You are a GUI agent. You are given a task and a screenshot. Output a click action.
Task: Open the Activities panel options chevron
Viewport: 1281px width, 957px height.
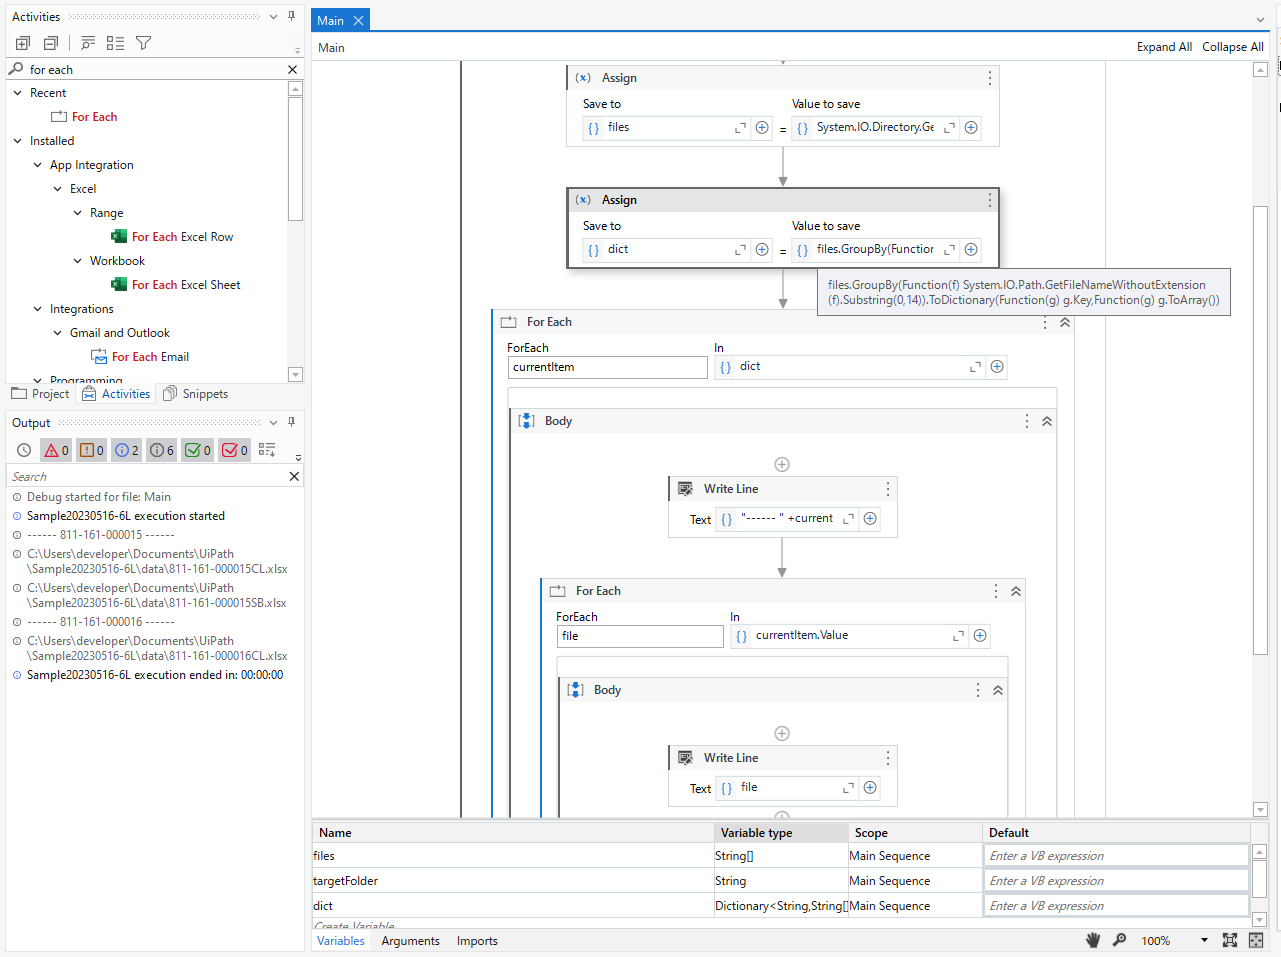point(273,17)
